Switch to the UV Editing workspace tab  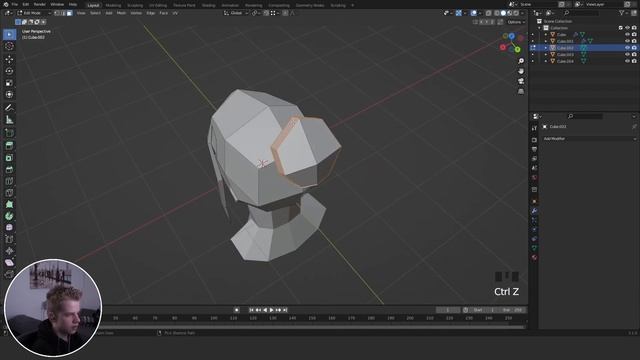(x=158, y=5)
